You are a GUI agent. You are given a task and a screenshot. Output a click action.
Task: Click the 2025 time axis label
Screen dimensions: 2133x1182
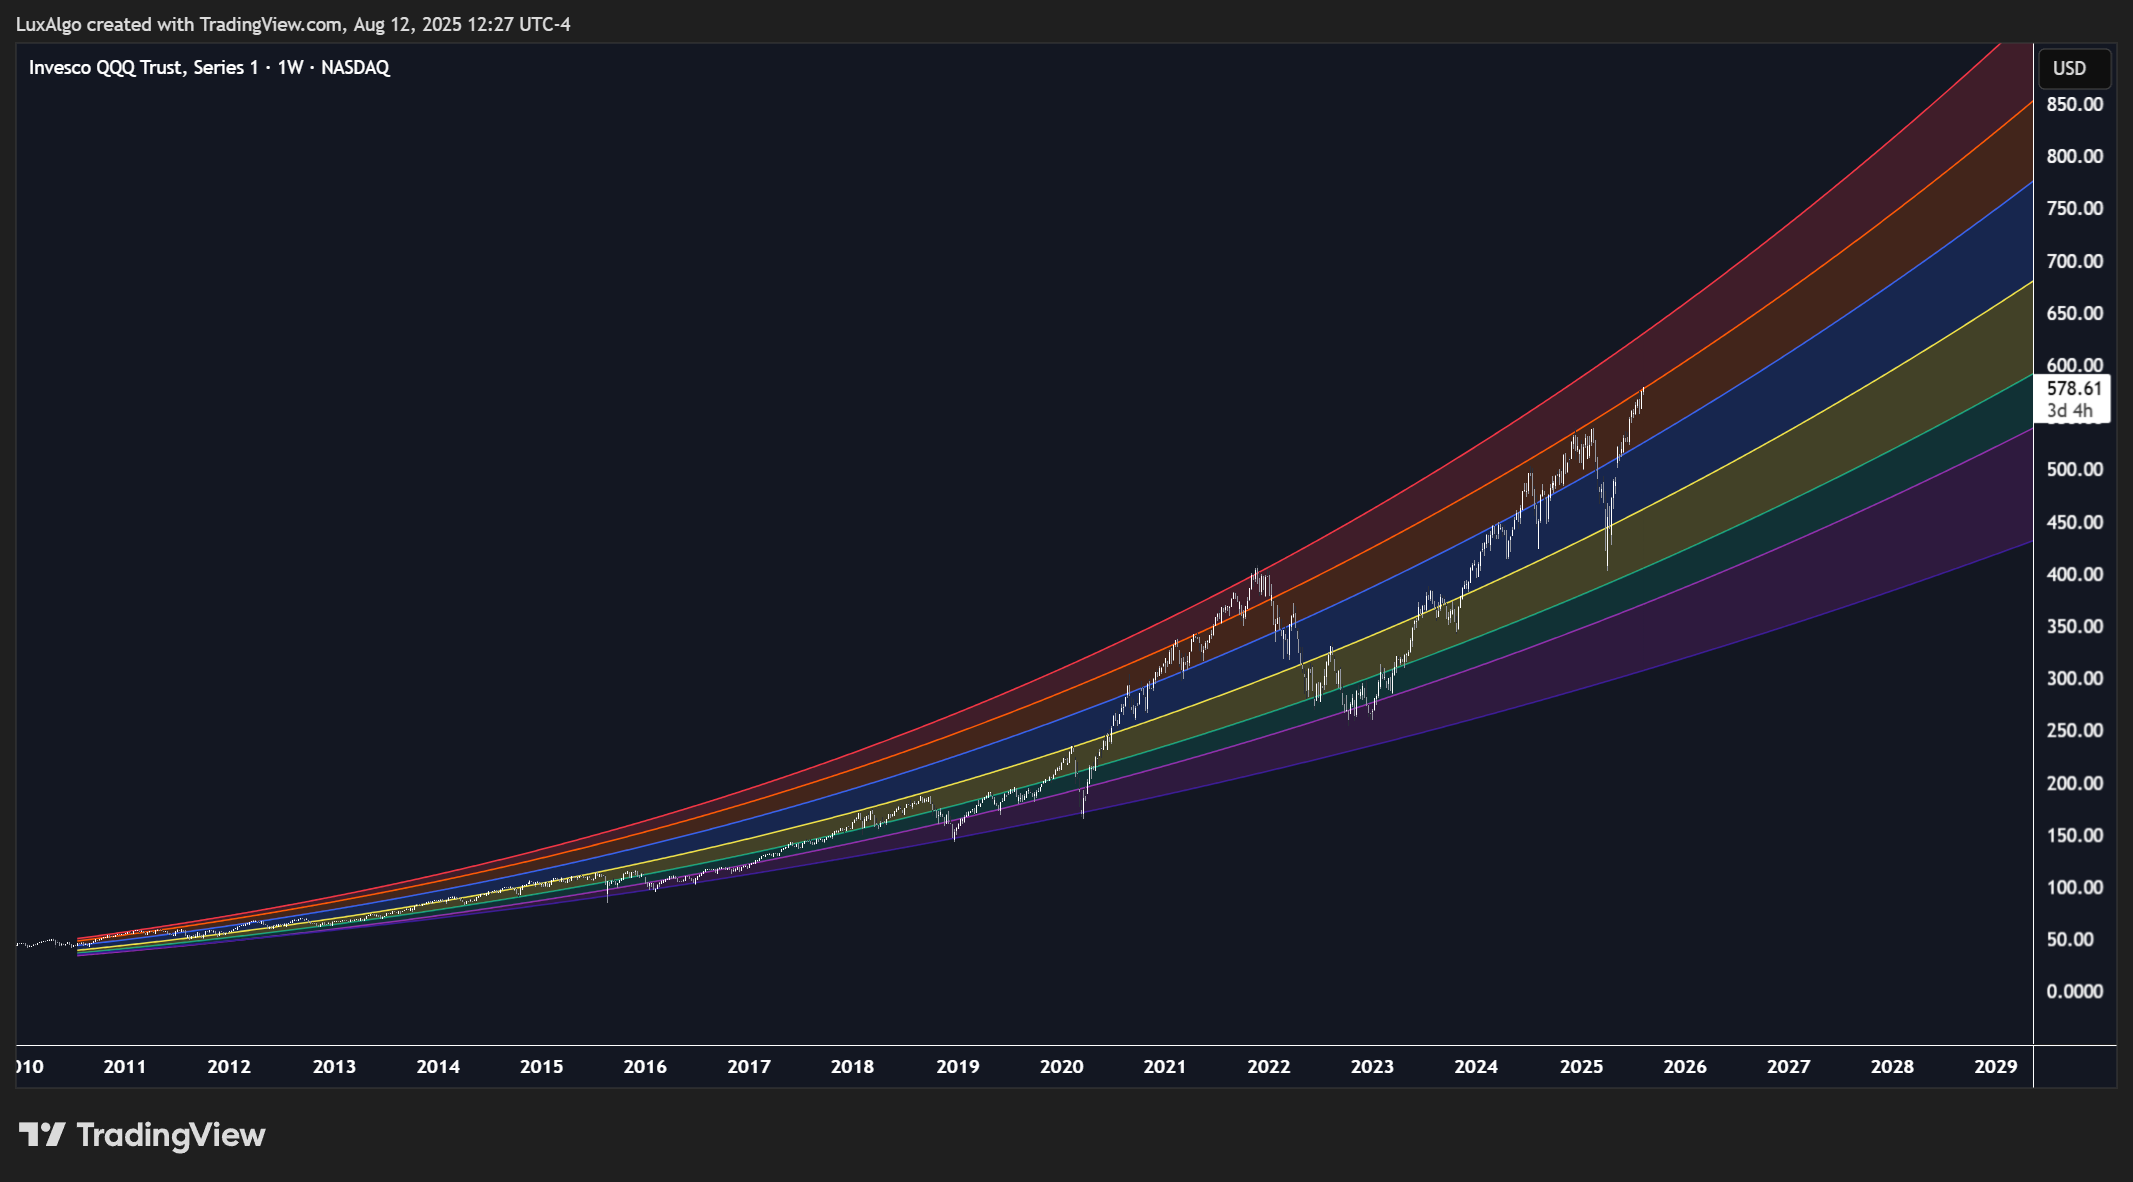pyautogui.click(x=1582, y=1066)
